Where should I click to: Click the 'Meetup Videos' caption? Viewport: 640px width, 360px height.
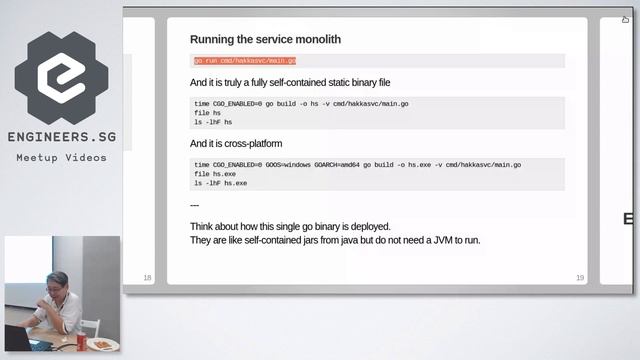tap(62, 158)
